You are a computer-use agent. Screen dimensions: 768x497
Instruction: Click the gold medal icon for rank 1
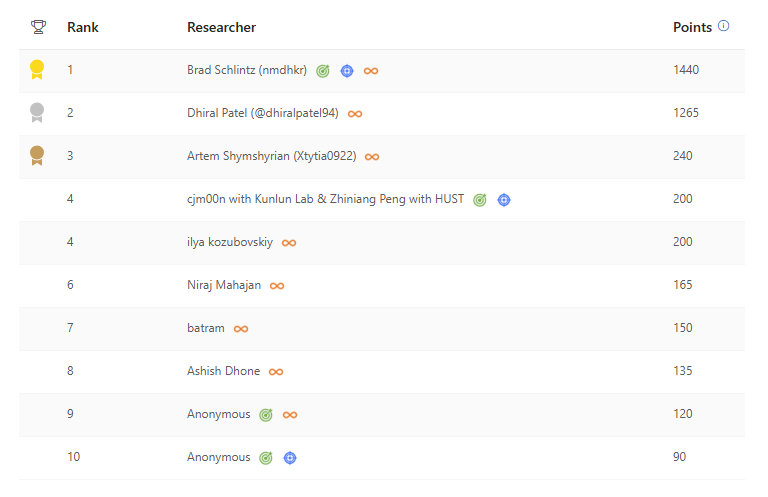click(37, 70)
